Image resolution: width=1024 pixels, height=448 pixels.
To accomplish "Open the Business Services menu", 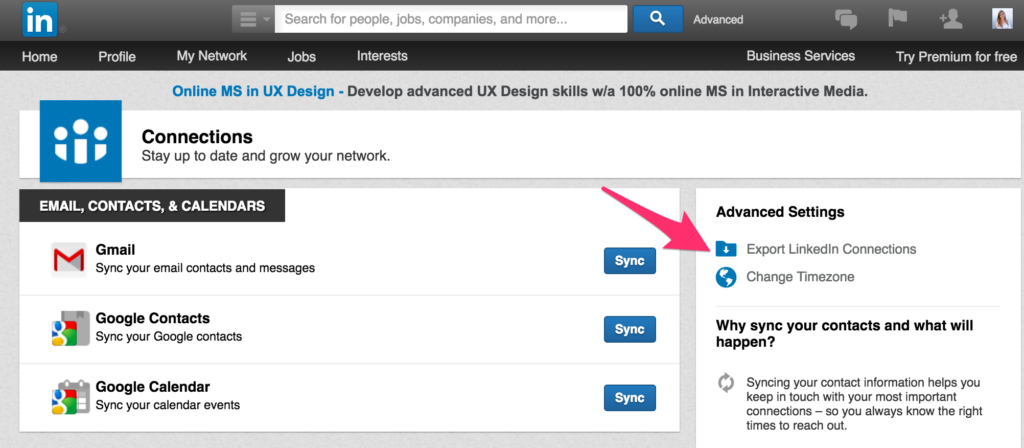I will 801,56.
